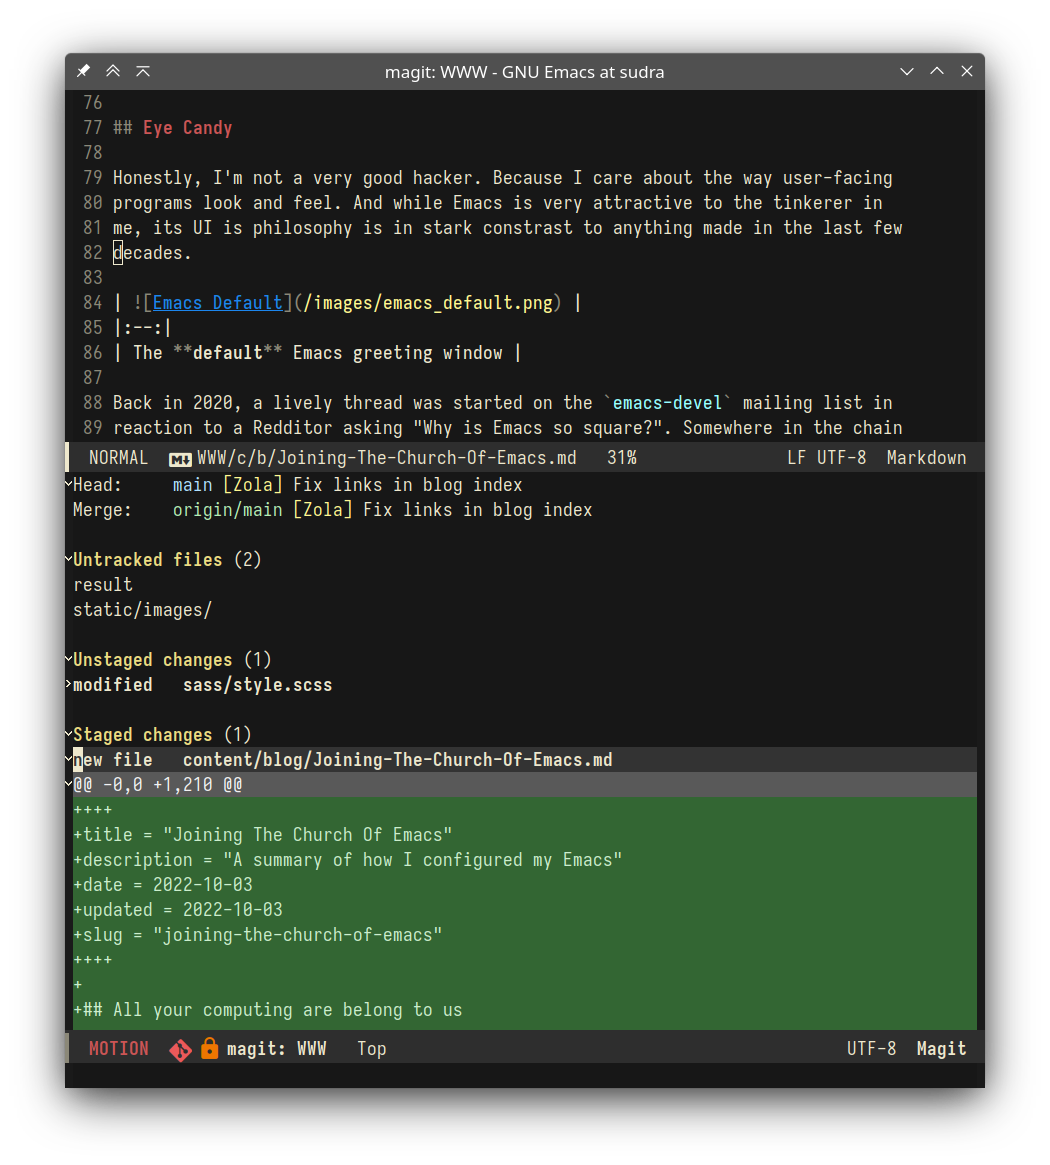Viewport: 1050px width, 1165px height.
Task: Click the git icon in Magit modeline
Action: [181, 1050]
